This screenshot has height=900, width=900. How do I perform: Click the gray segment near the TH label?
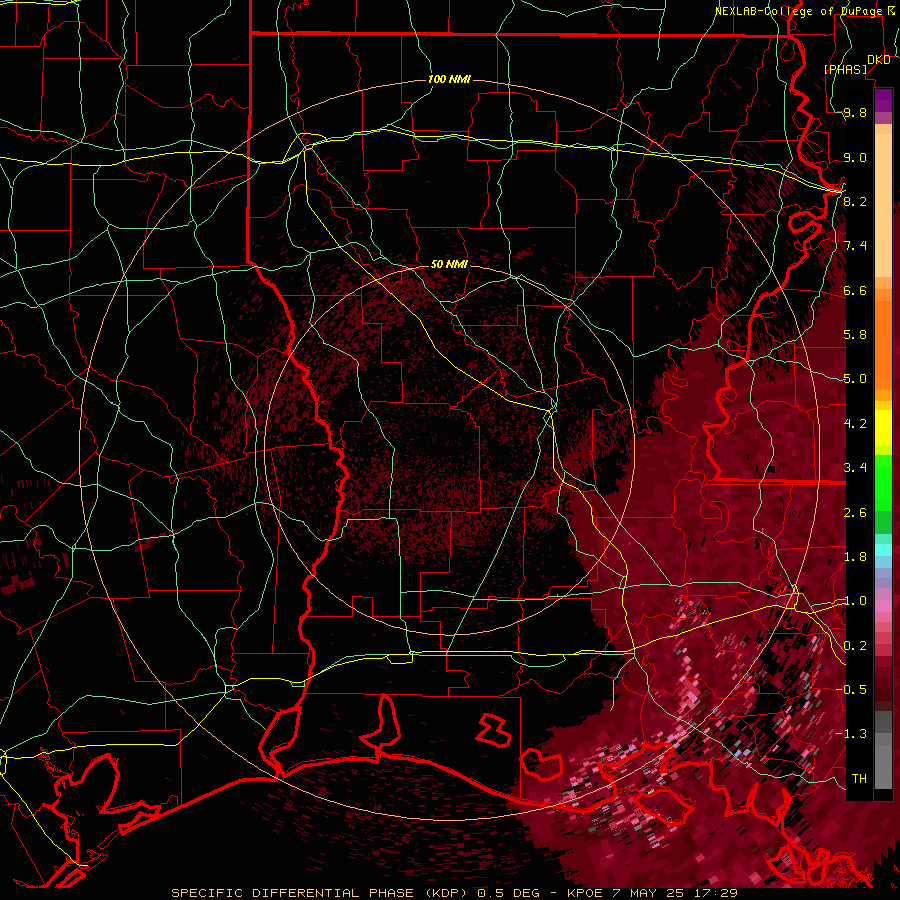(883, 766)
